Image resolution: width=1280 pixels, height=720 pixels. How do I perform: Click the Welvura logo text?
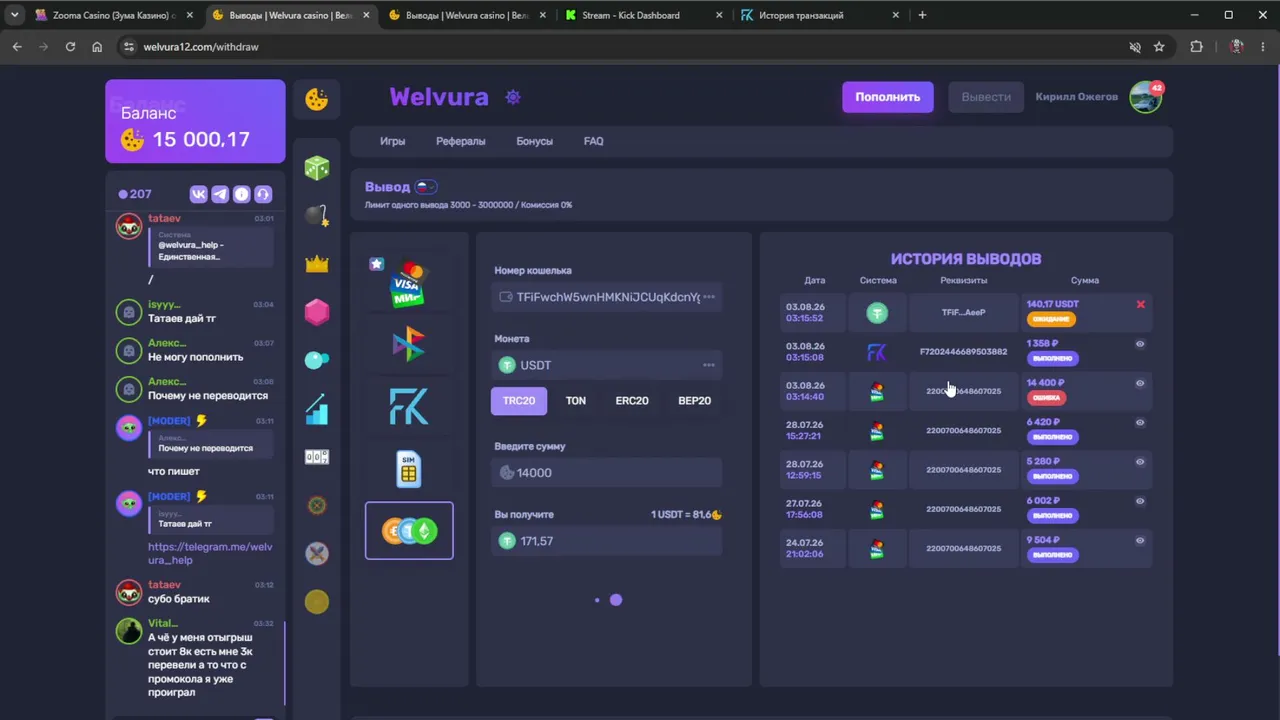[x=439, y=97]
